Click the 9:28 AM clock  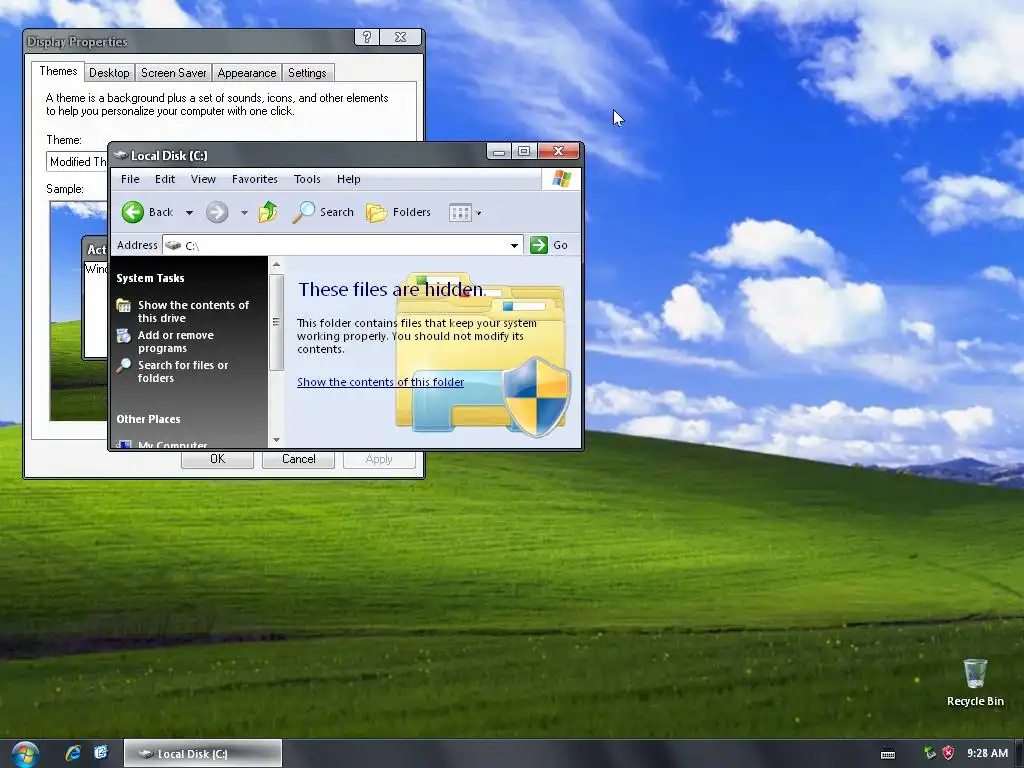(x=987, y=753)
